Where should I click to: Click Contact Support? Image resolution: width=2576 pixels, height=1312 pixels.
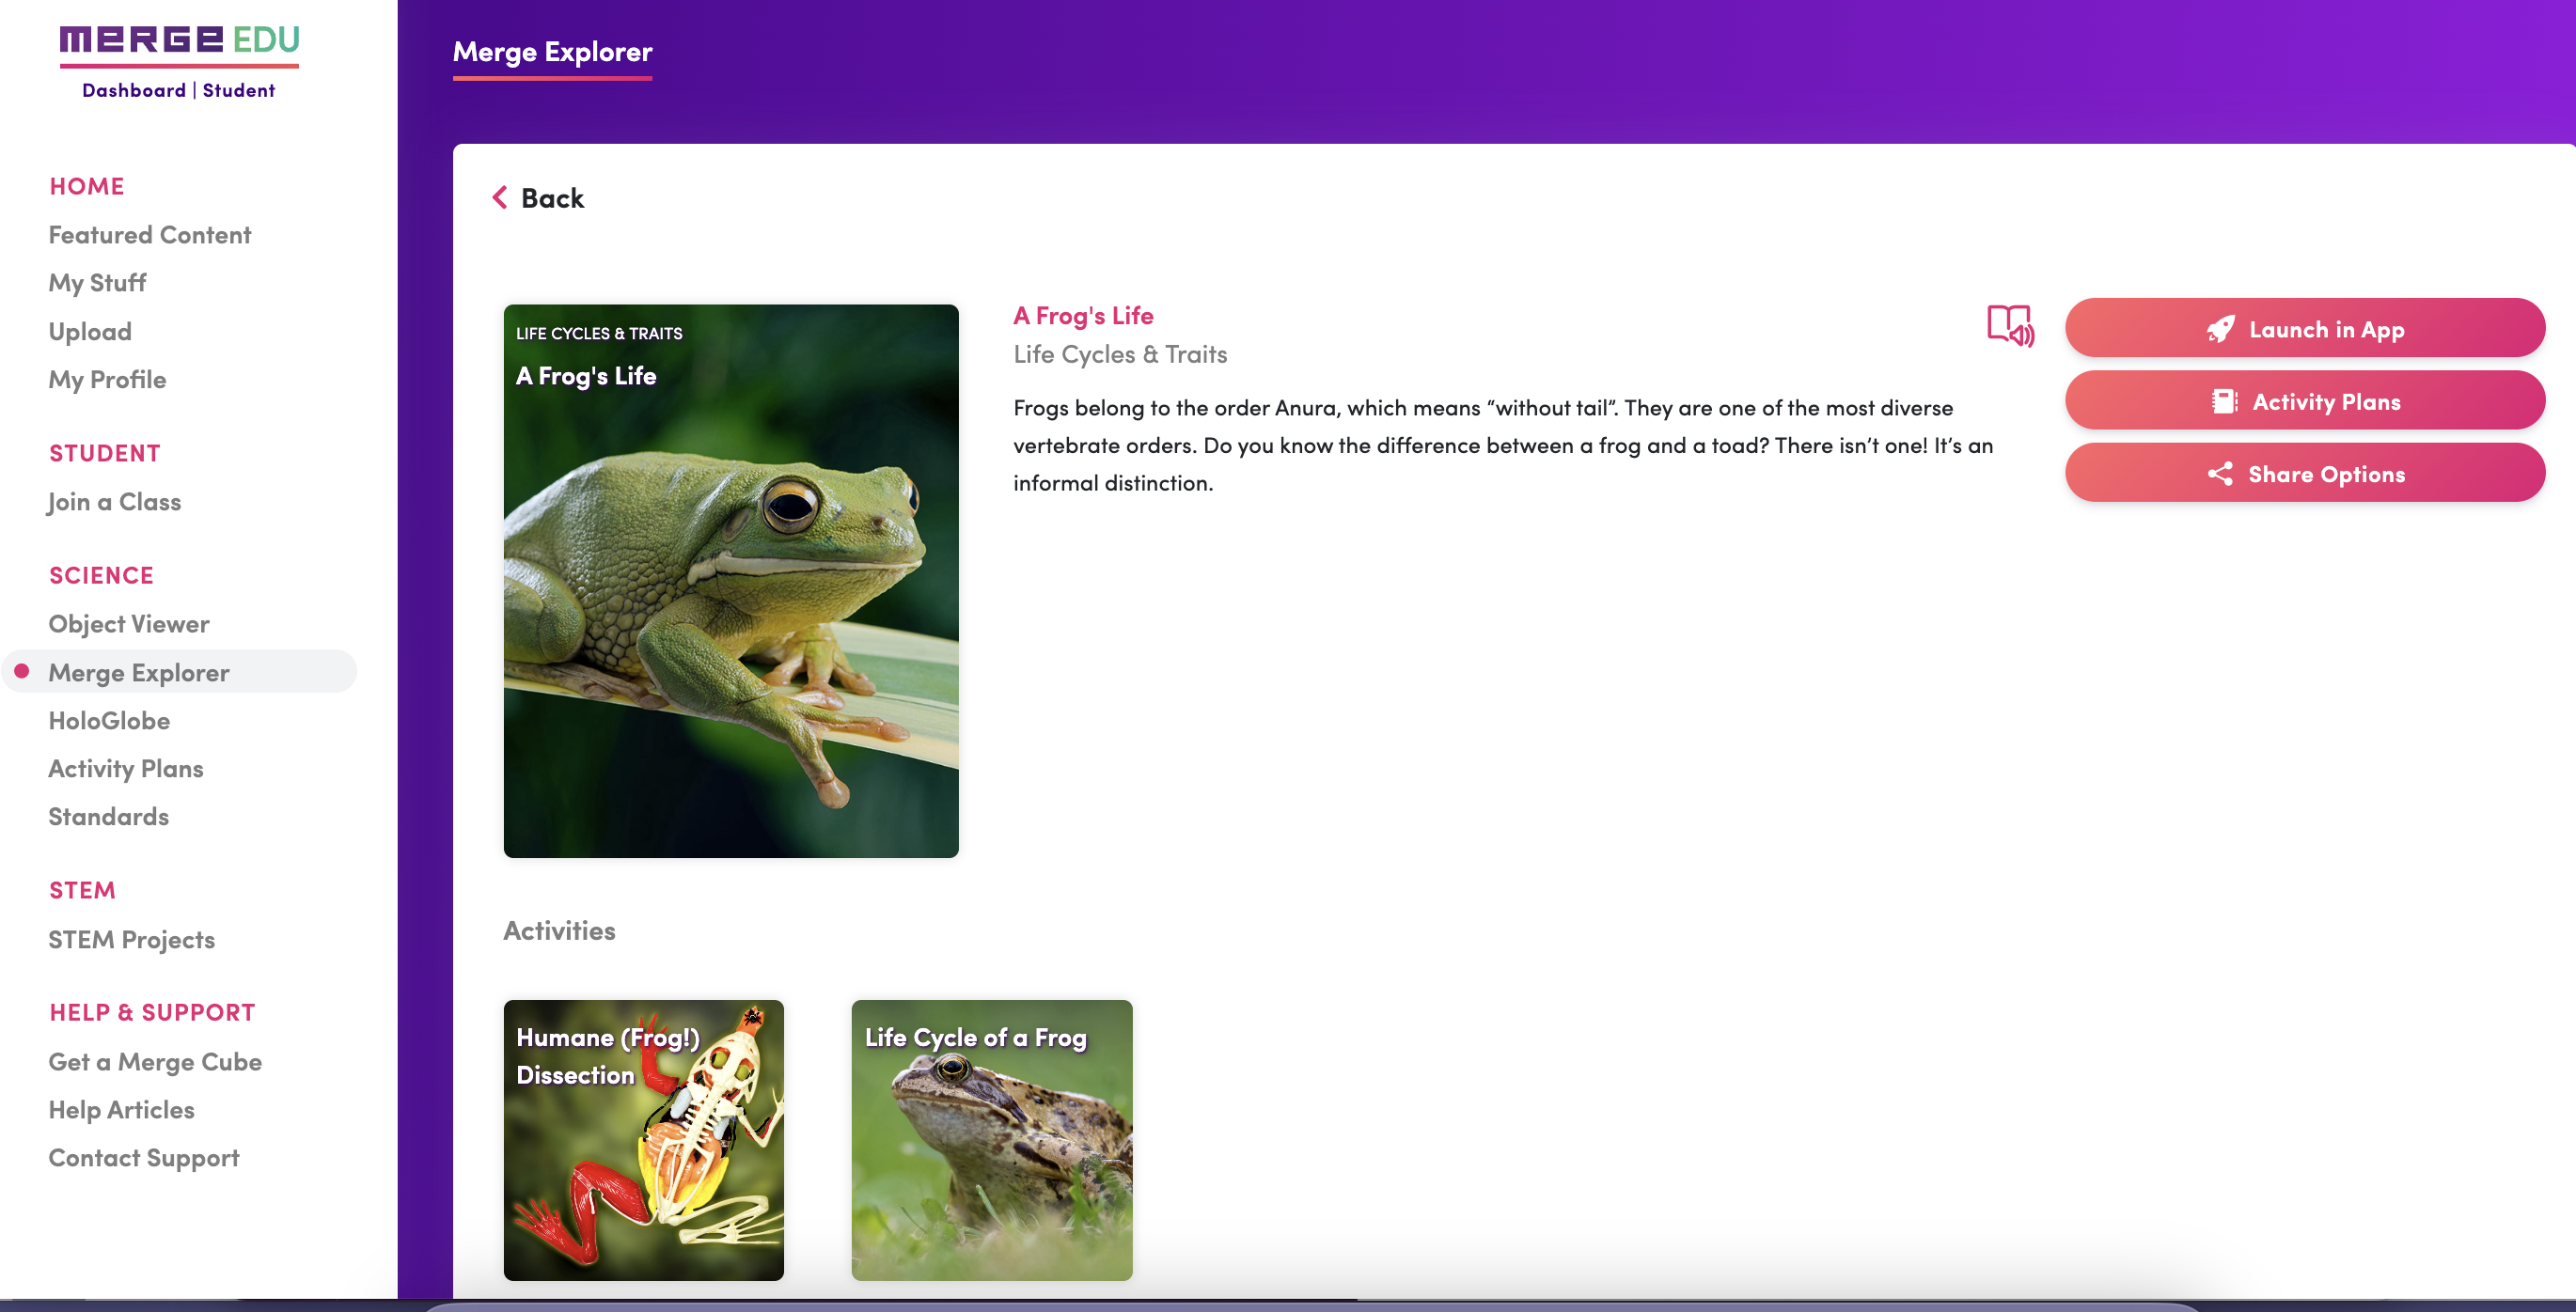tap(144, 1157)
